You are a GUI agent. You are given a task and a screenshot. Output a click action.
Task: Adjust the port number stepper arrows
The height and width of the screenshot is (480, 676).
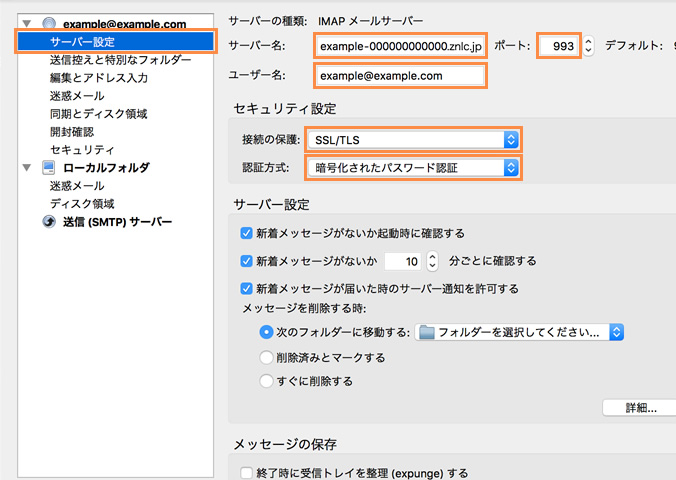[588, 46]
